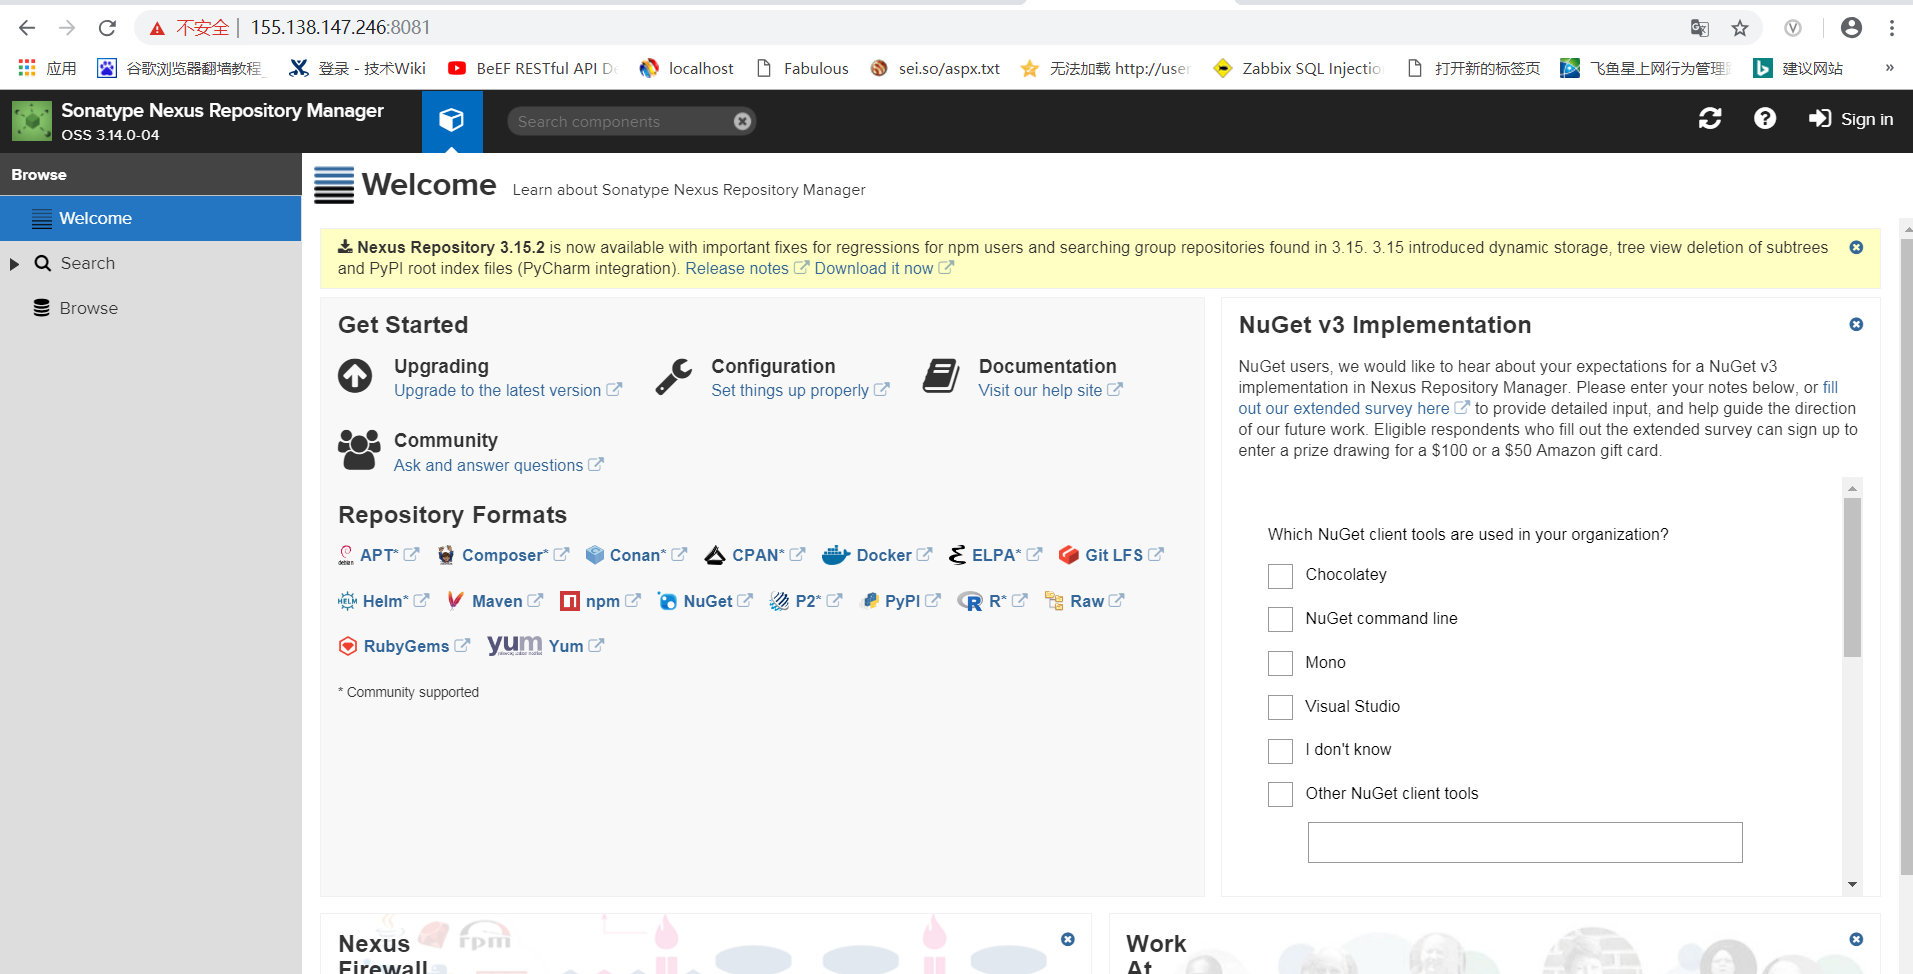Open the Chrome three-dot menu
The image size is (1913, 974).
coord(1892,28)
